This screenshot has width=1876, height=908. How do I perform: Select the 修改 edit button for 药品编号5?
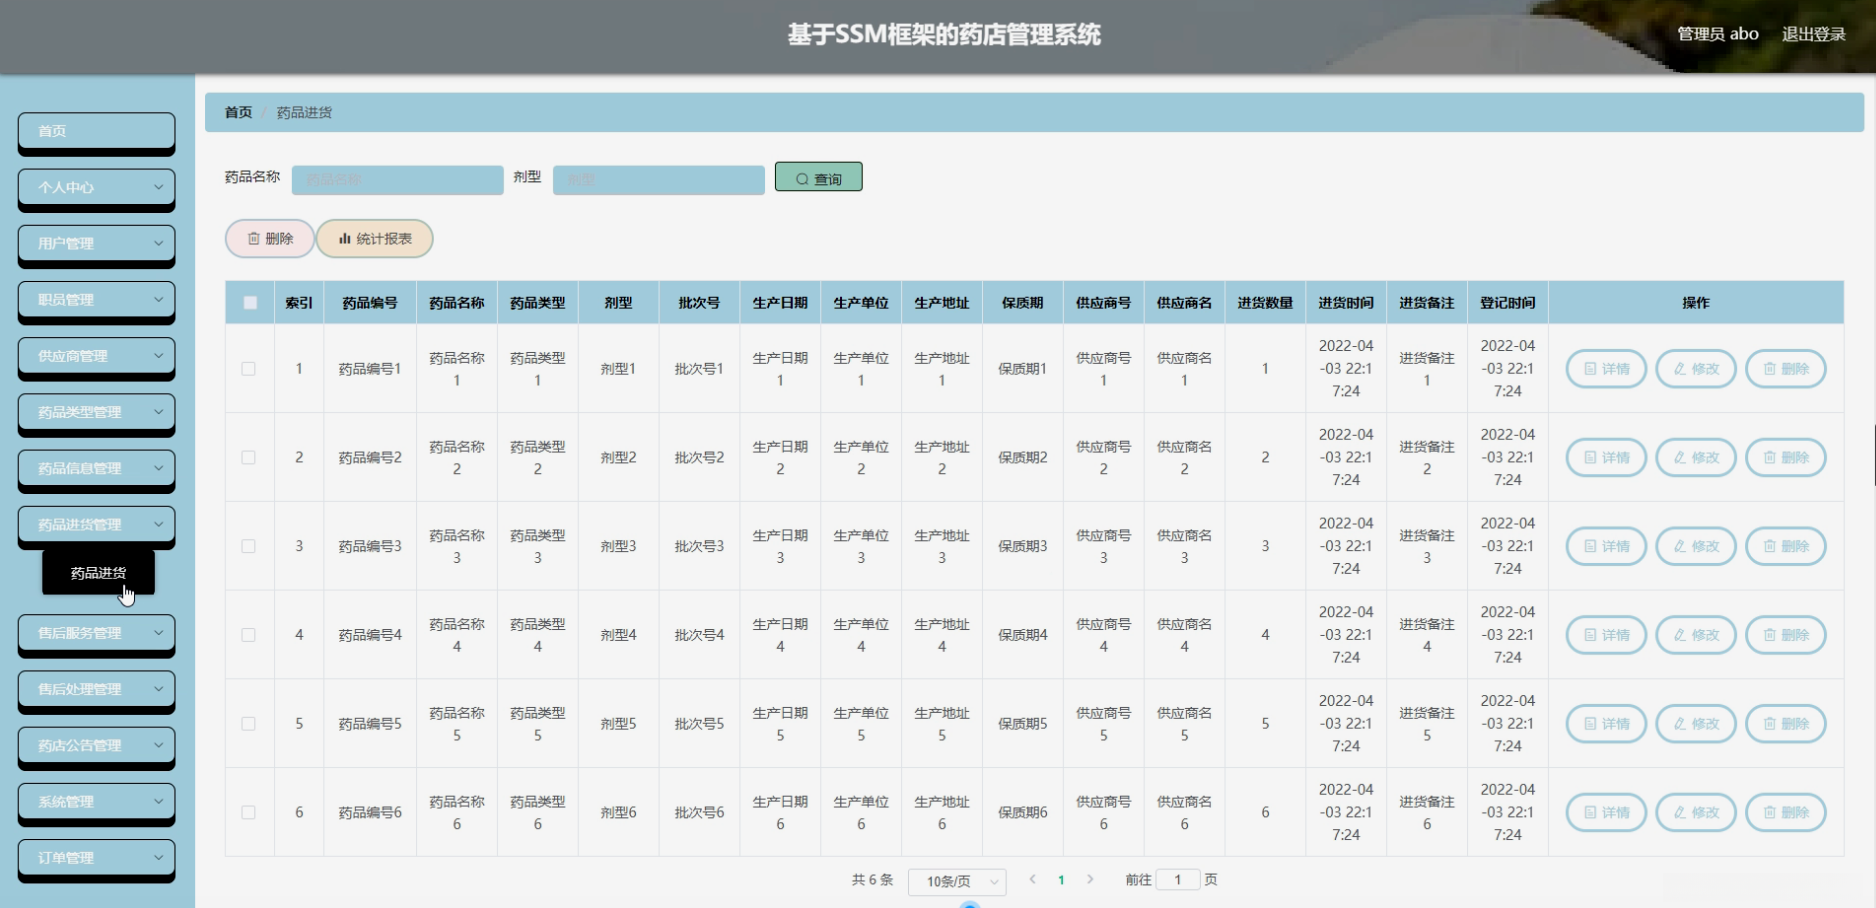(x=1696, y=724)
